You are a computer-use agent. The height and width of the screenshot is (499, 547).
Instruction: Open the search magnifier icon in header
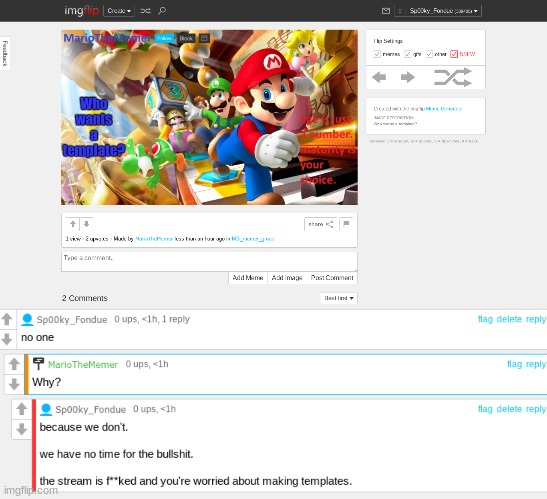[x=162, y=11]
